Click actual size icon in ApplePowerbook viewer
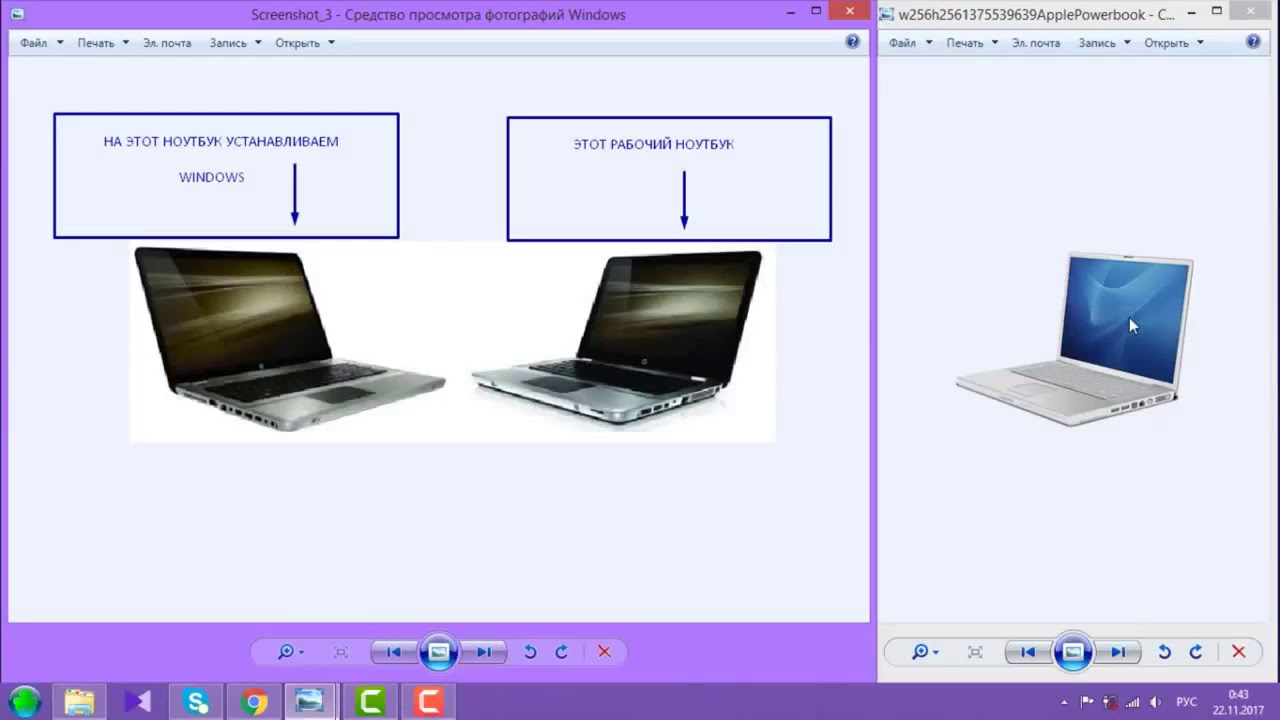This screenshot has width=1280, height=720. pos(975,652)
